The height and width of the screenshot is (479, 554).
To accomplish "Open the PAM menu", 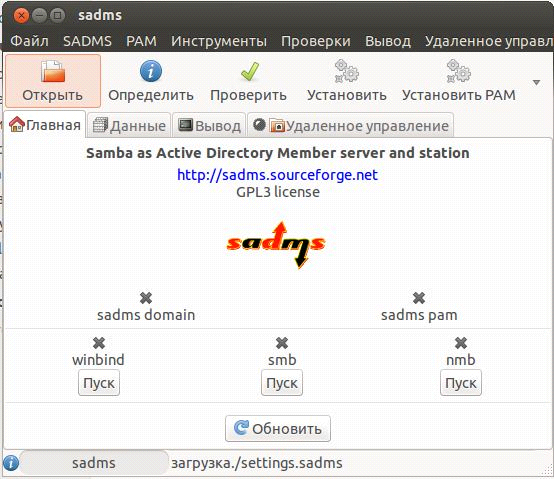I will point(141,41).
